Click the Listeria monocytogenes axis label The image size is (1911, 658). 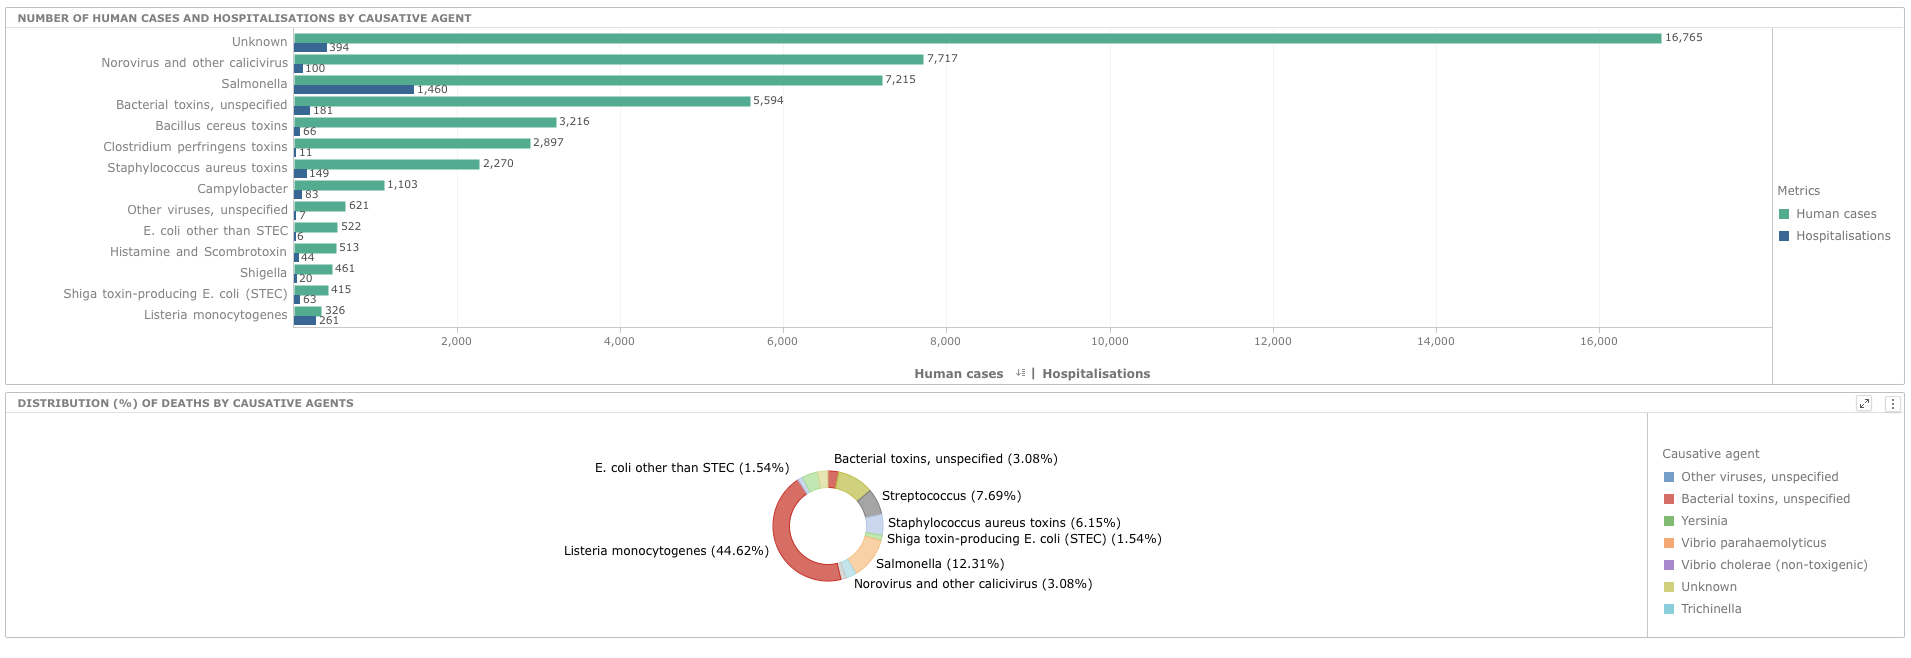pos(215,315)
